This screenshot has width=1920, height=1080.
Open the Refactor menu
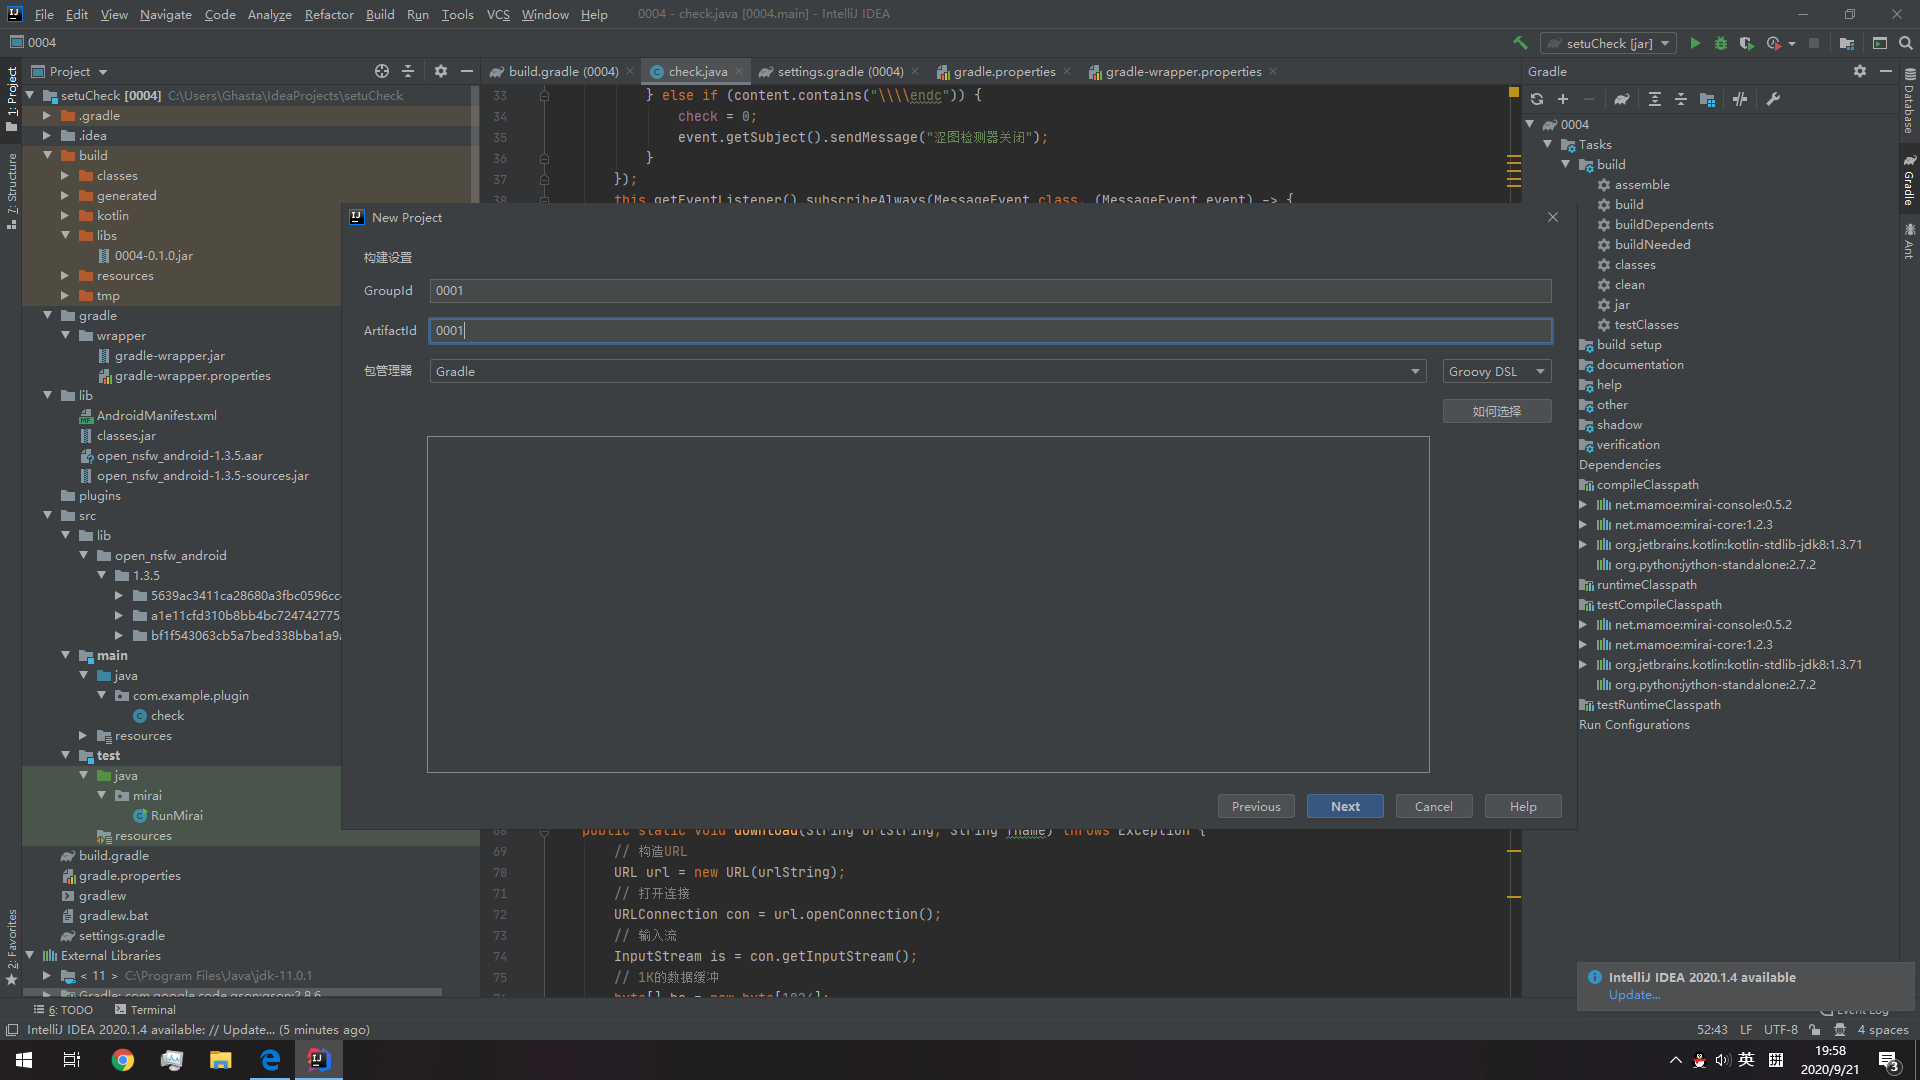tap(329, 14)
